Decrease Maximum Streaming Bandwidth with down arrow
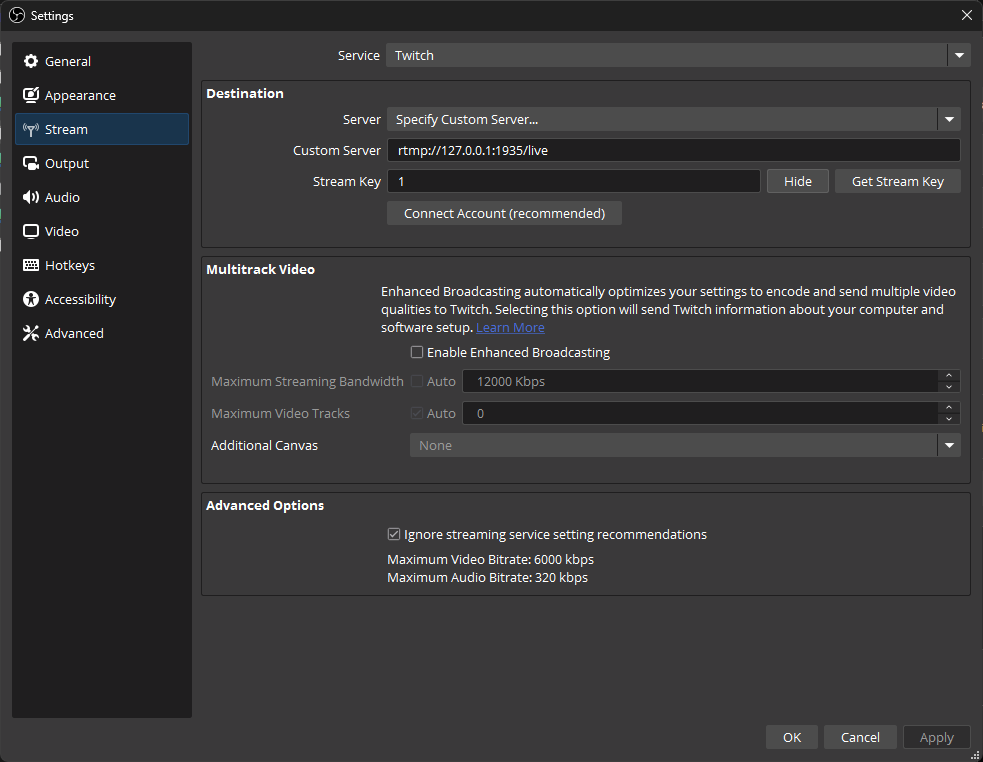The width and height of the screenshot is (983, 762). coord(949,387)
